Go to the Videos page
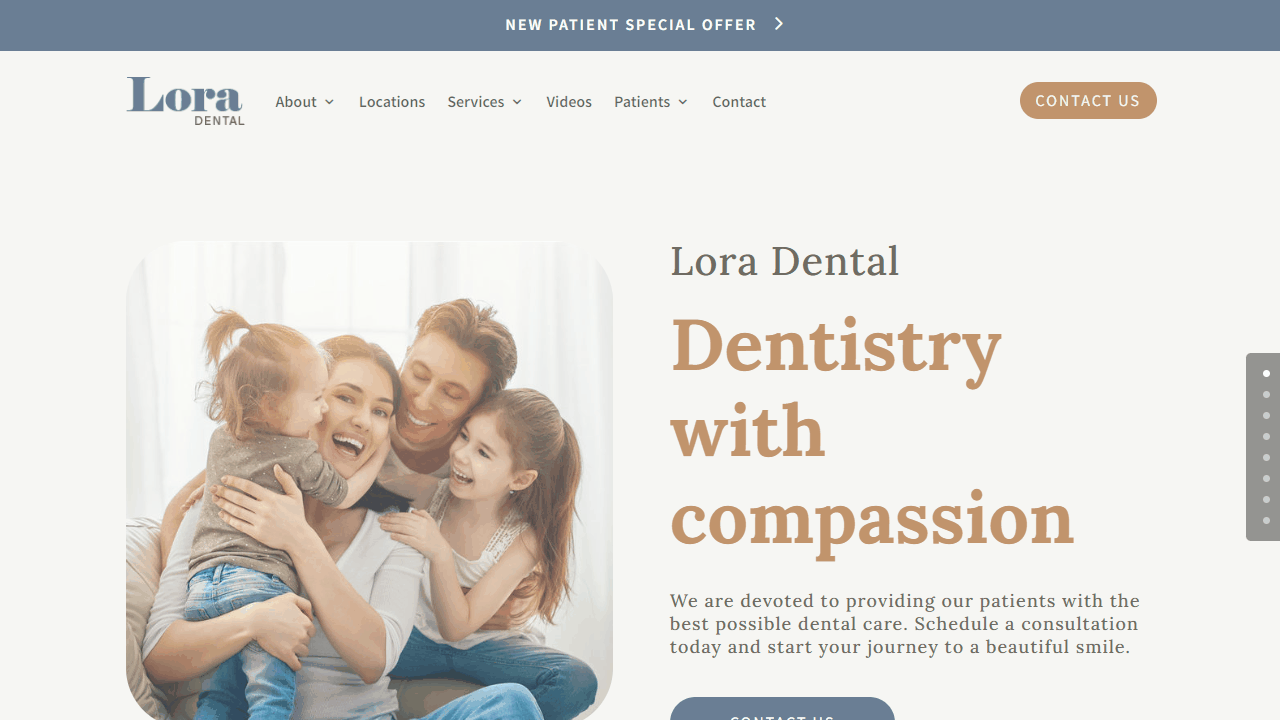 [x=569, y=102]
